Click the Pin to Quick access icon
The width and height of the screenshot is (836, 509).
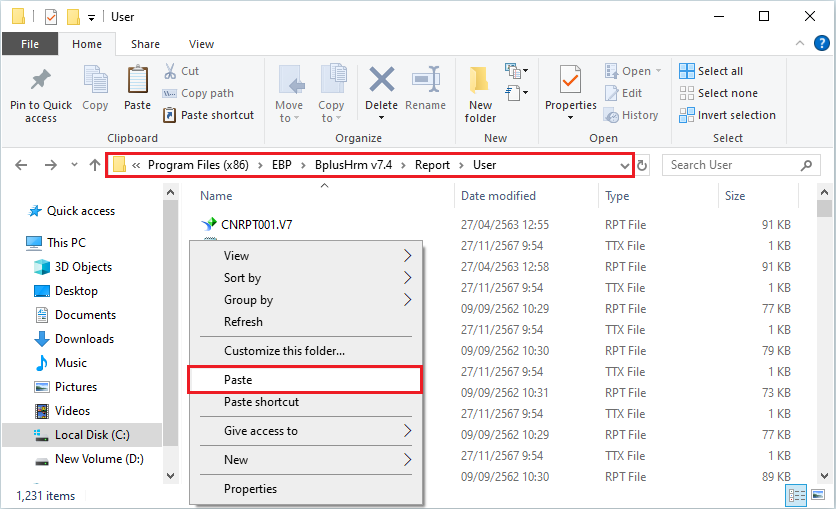(41, 81)
